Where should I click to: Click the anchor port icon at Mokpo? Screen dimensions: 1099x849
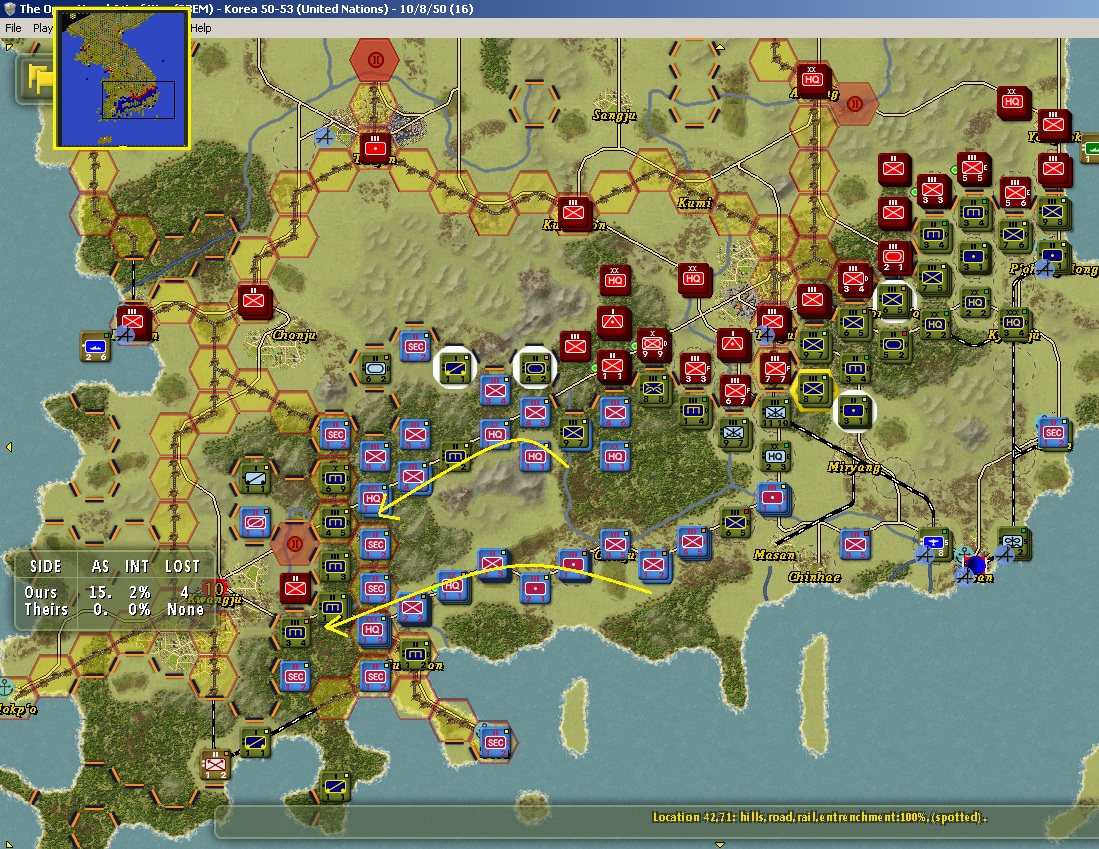[x=6, y=687]
